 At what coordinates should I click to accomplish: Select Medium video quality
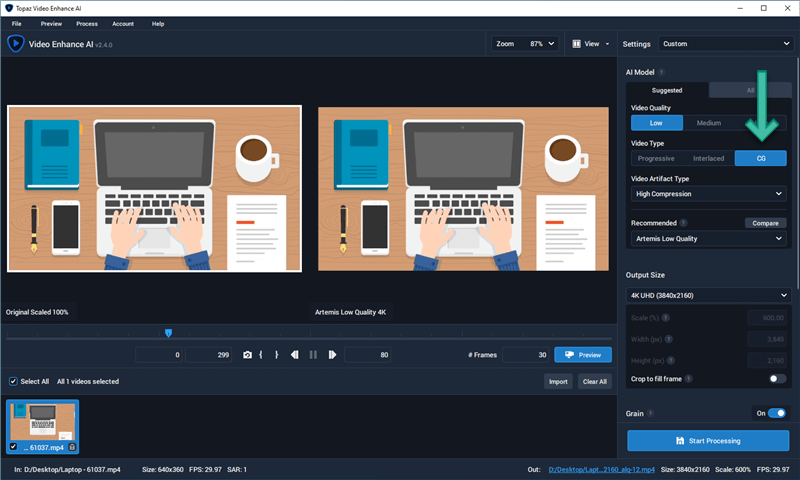click(709, 123)
